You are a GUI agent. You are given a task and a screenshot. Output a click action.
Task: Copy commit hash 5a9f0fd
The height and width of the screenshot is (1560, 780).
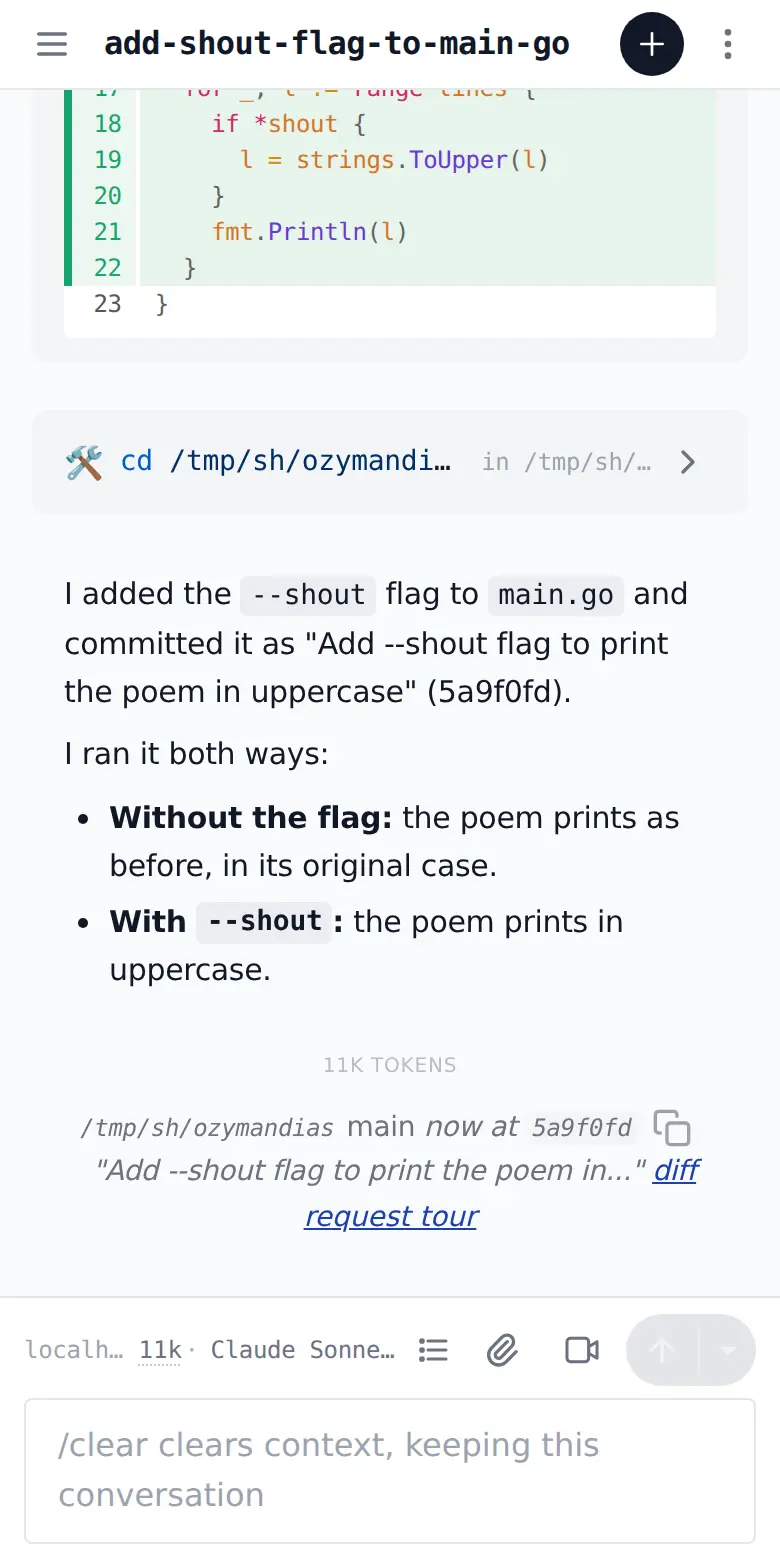[672, 1128]
